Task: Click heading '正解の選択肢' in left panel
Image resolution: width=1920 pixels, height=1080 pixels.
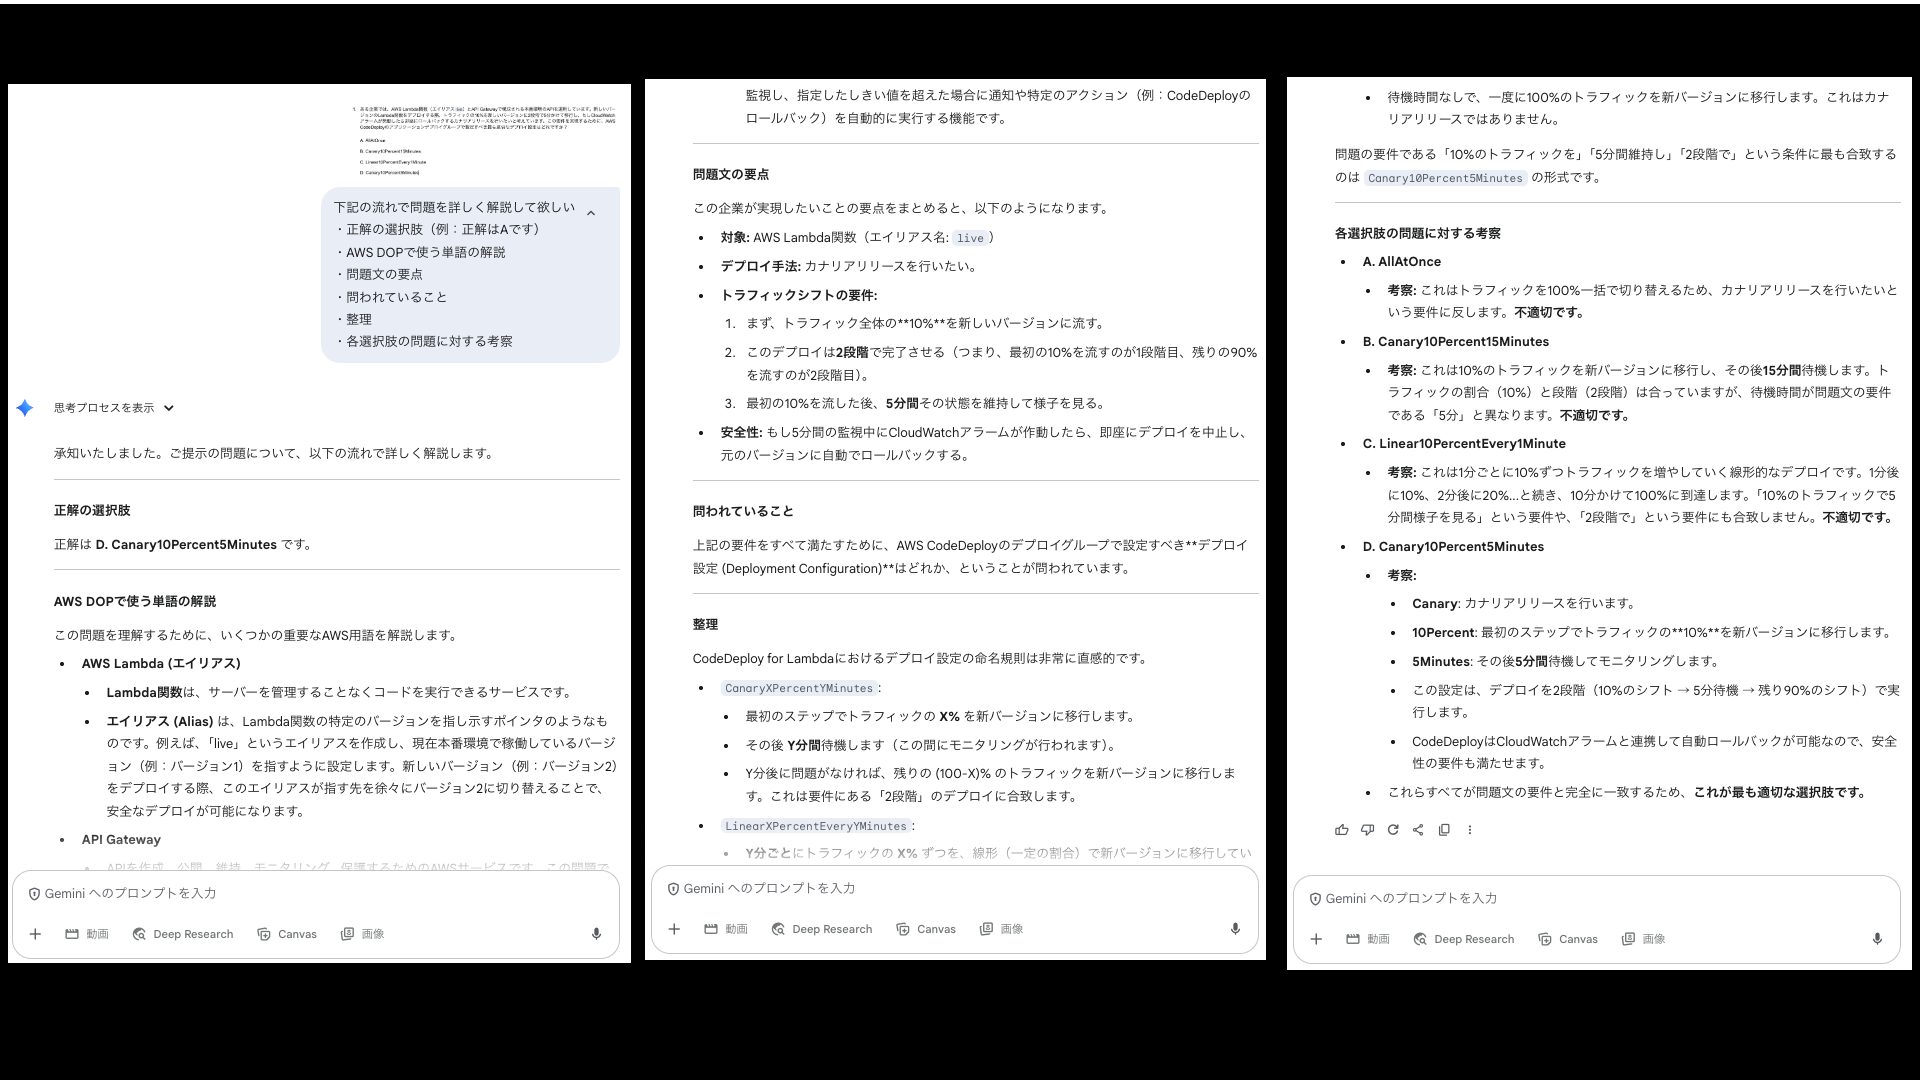Action: [92, 511]
